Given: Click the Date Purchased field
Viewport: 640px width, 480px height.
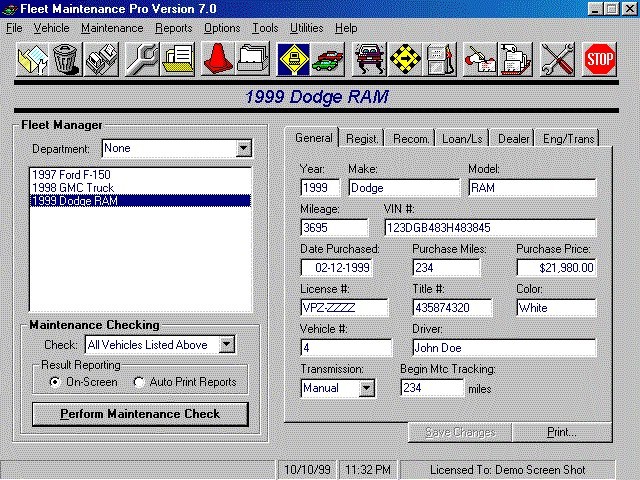Looking at the screenshot, I should click(x=337, y=268).
